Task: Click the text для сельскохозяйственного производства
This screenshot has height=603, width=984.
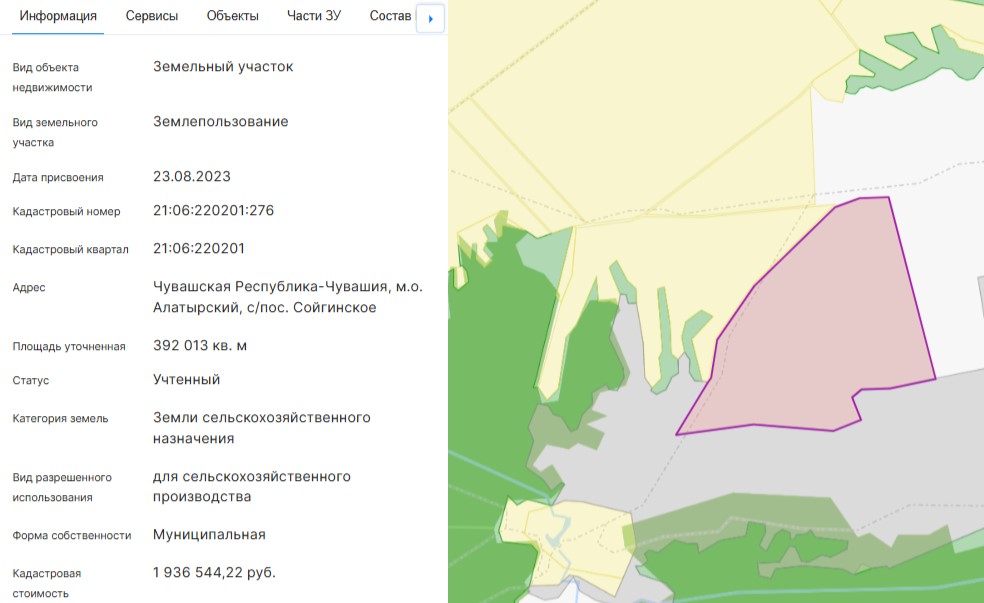Action: [252, 486]
